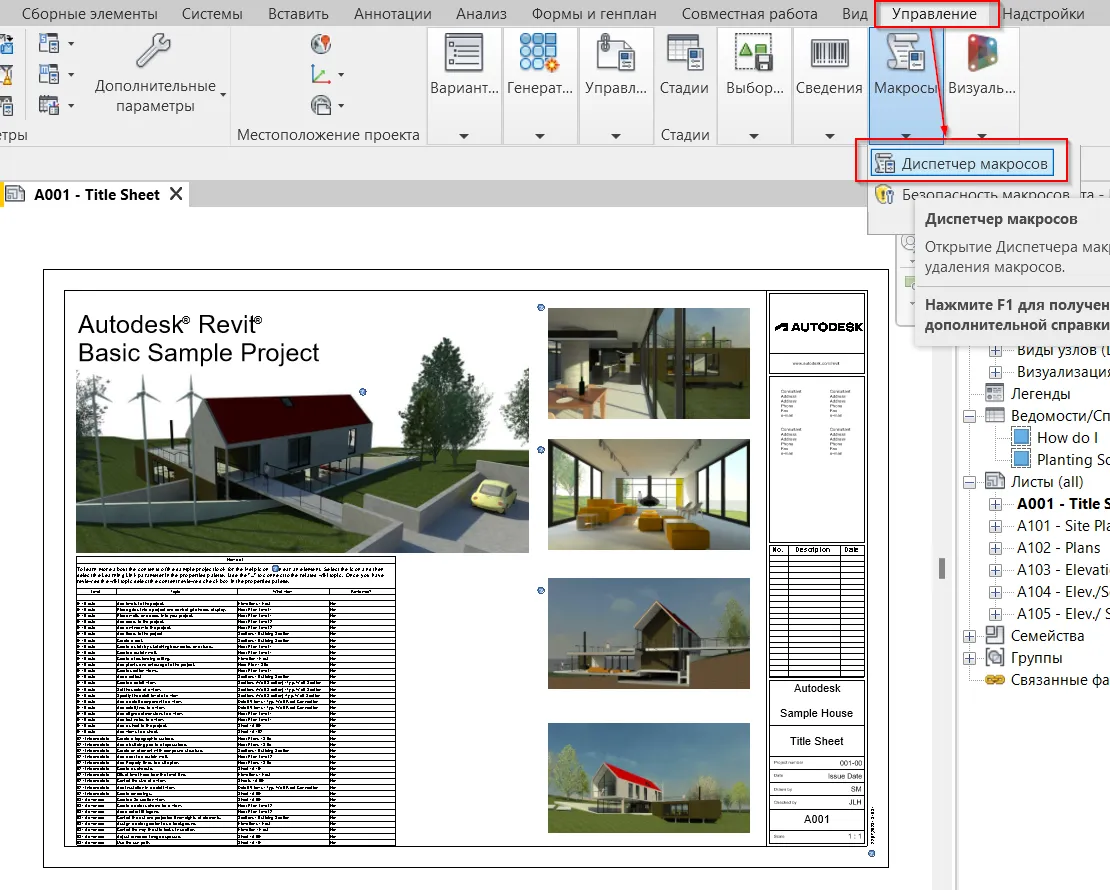Screen dimensions: 1110x890
Task: Switch to the Вставить ribbon tab
Action: [x=298, y=13]
